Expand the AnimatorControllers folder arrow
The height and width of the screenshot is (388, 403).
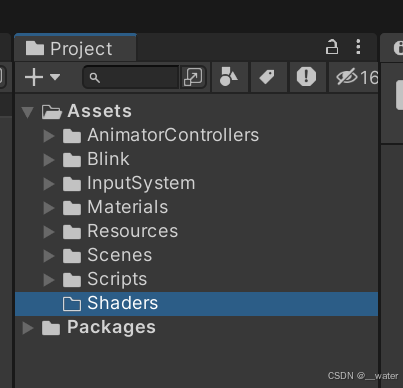[x=49, y=136]
